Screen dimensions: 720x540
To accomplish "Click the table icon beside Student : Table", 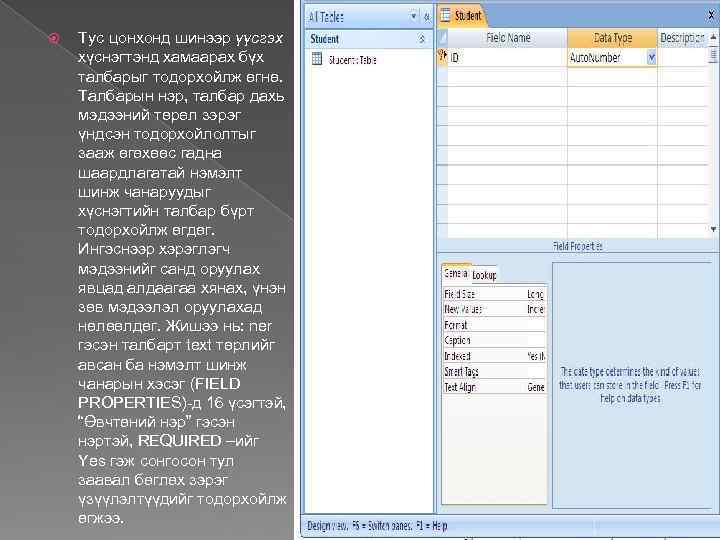I will click(316, 59).
